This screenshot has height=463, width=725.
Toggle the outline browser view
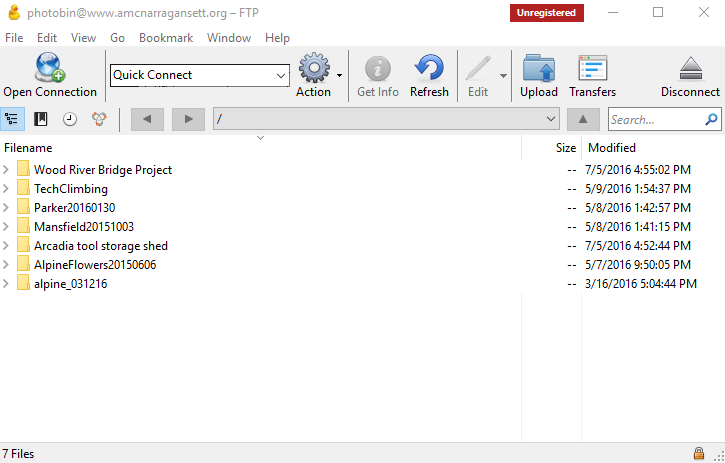[x=13, y=119]
